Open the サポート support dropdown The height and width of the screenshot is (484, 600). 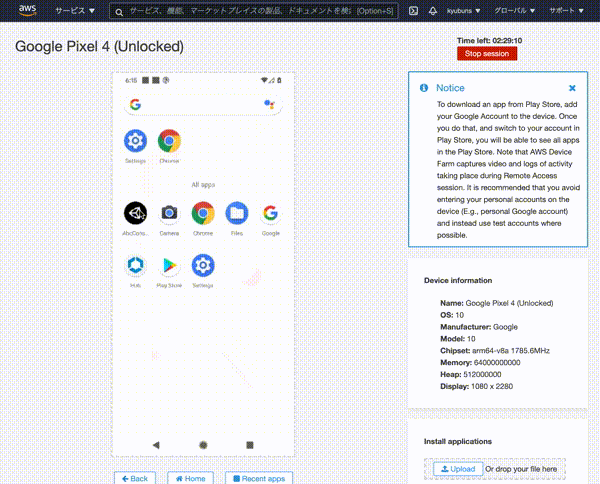(566, 11)
